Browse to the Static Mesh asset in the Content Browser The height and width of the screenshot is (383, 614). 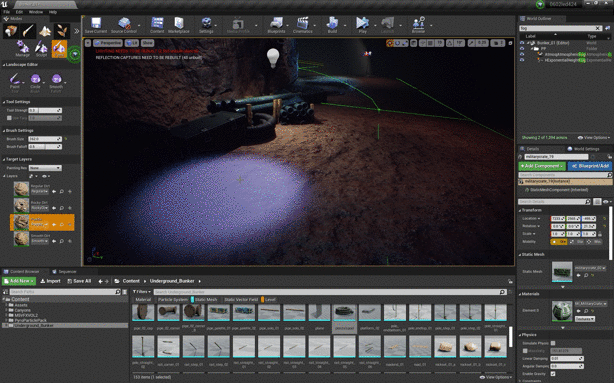click(586, 275)
